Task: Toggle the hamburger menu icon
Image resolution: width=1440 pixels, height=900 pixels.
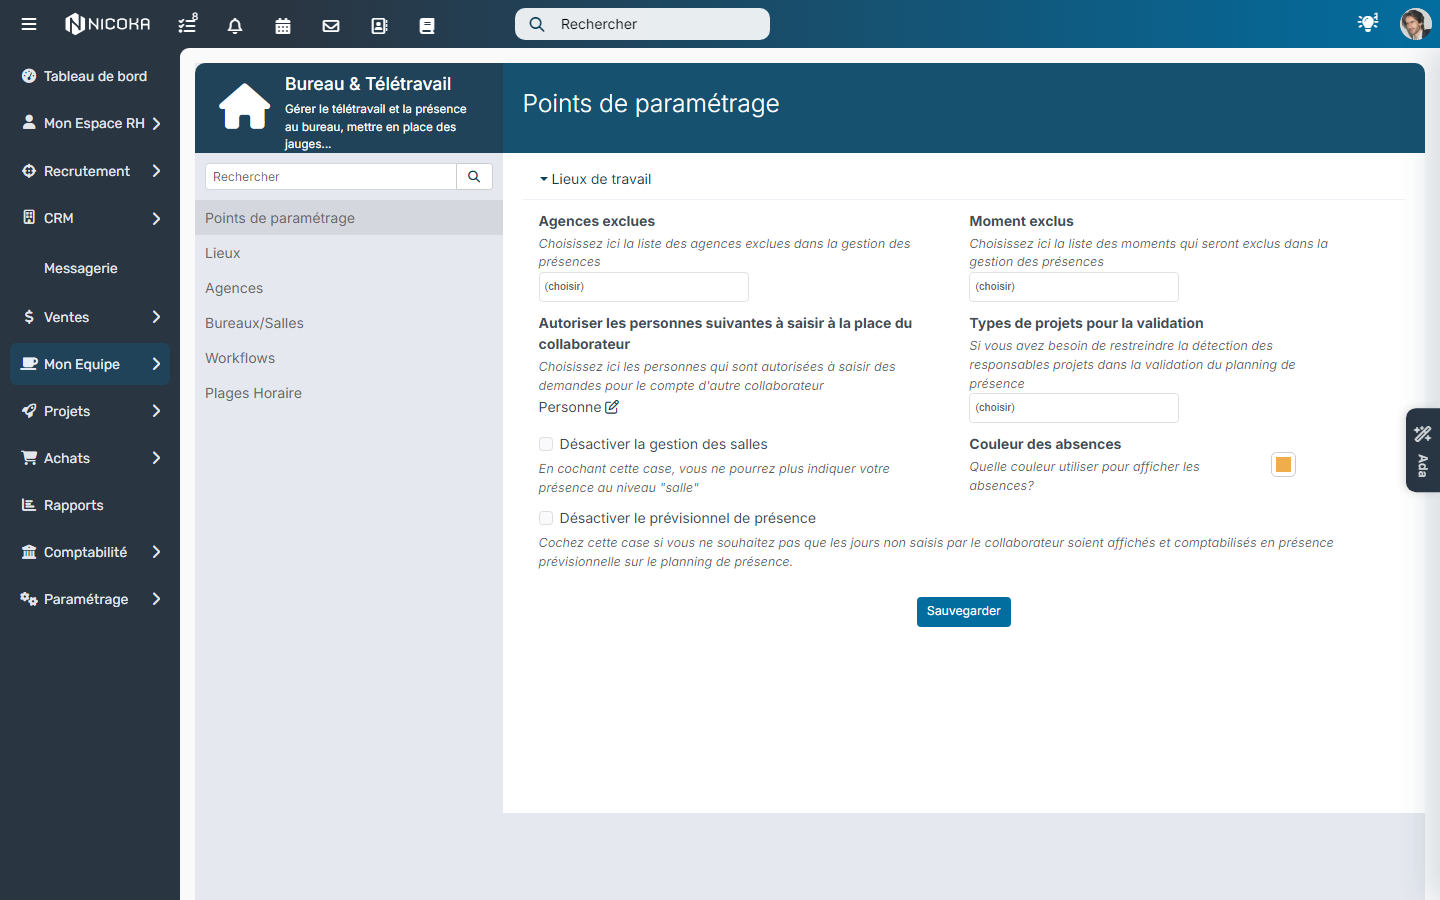Action: (29, 24)
